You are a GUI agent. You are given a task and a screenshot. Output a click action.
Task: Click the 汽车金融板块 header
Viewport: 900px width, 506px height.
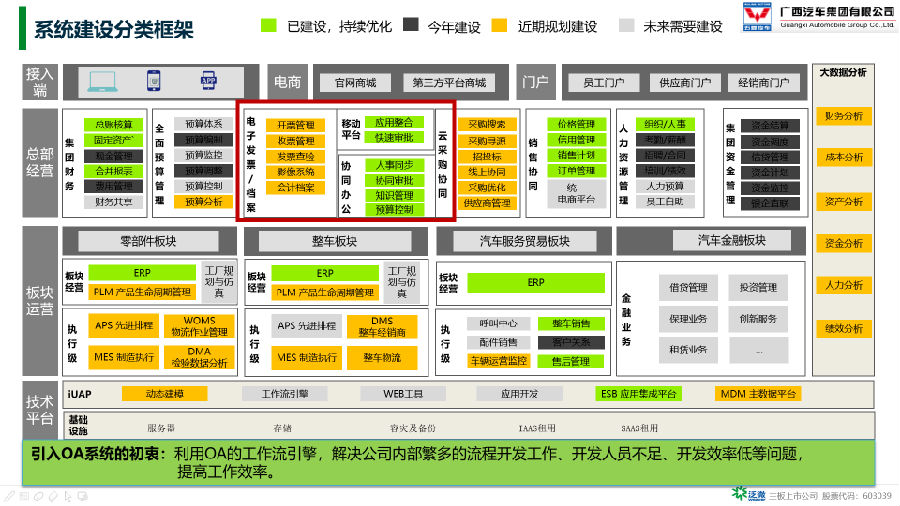[732, 241]
